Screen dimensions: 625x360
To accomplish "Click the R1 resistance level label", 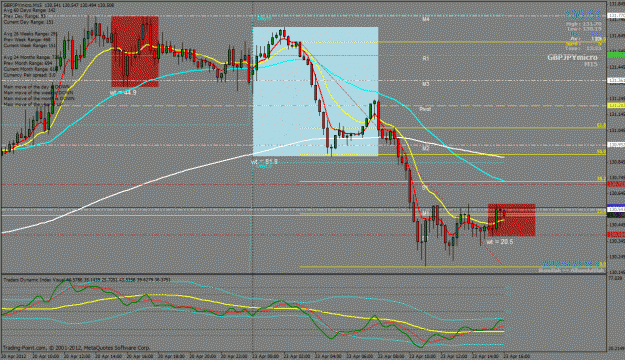I will click(x=426, y=58).
